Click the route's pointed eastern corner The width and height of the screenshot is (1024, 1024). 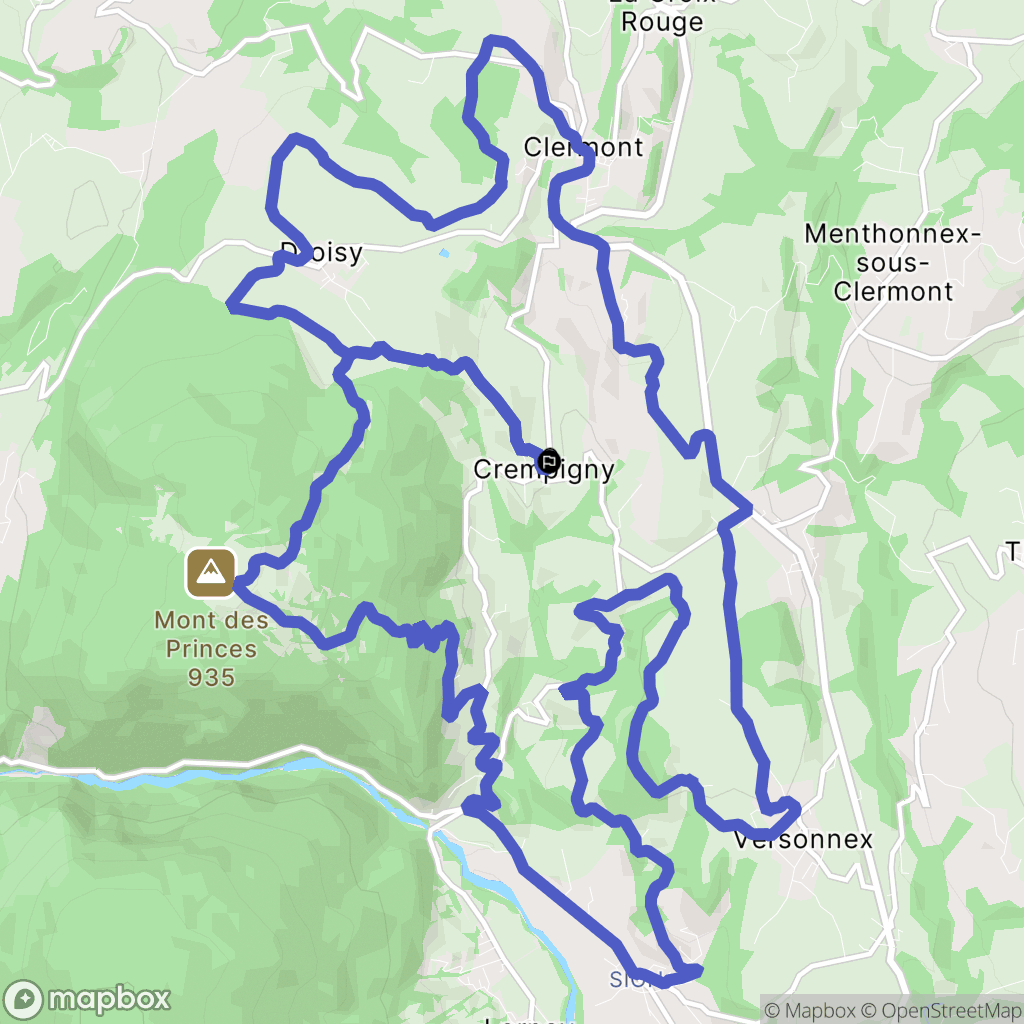coord(748,508)
